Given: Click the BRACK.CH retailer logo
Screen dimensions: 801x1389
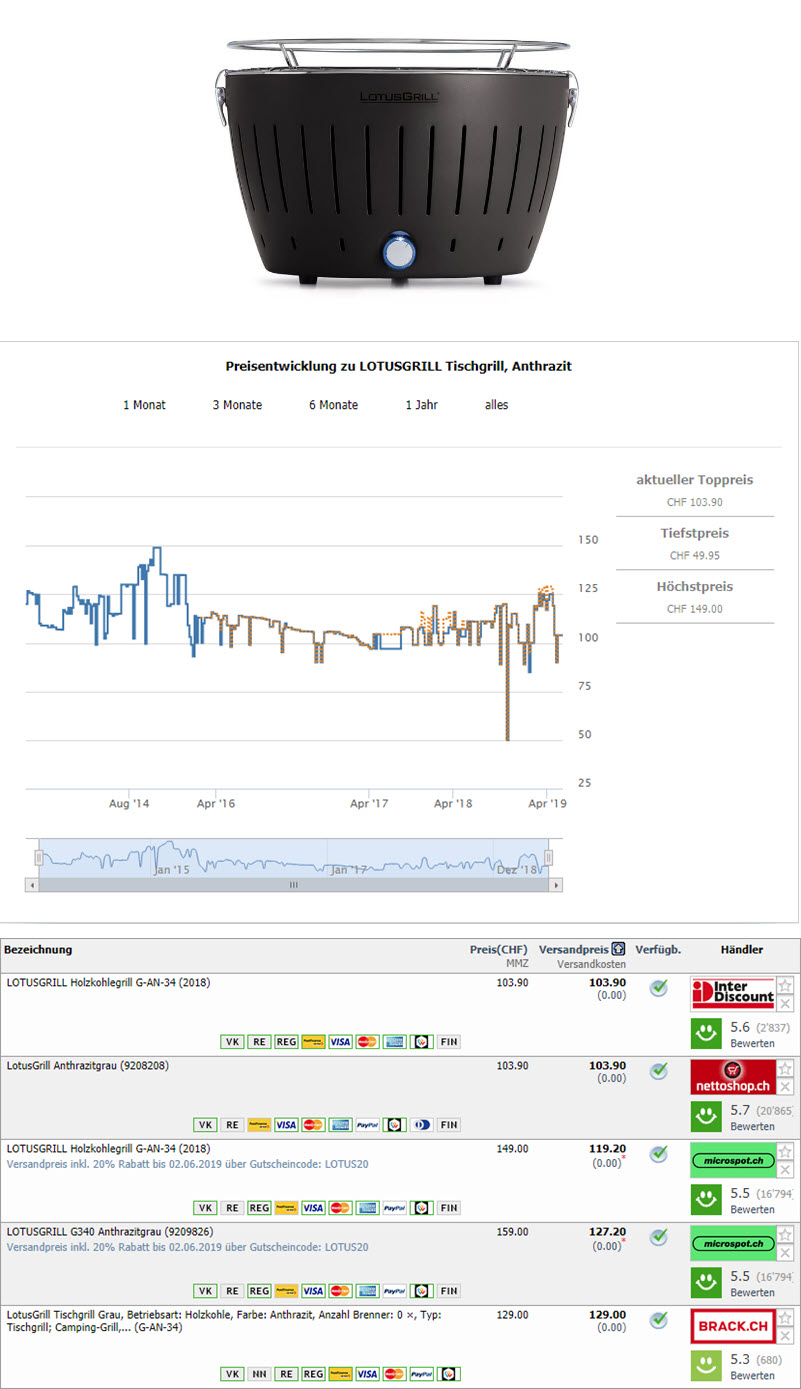Looking at the screenshot, I should coord(733,1326).
